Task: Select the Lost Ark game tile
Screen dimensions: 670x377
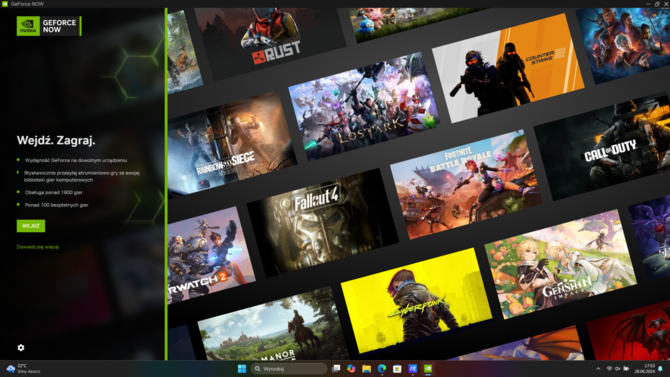Action: coord(364,106)
